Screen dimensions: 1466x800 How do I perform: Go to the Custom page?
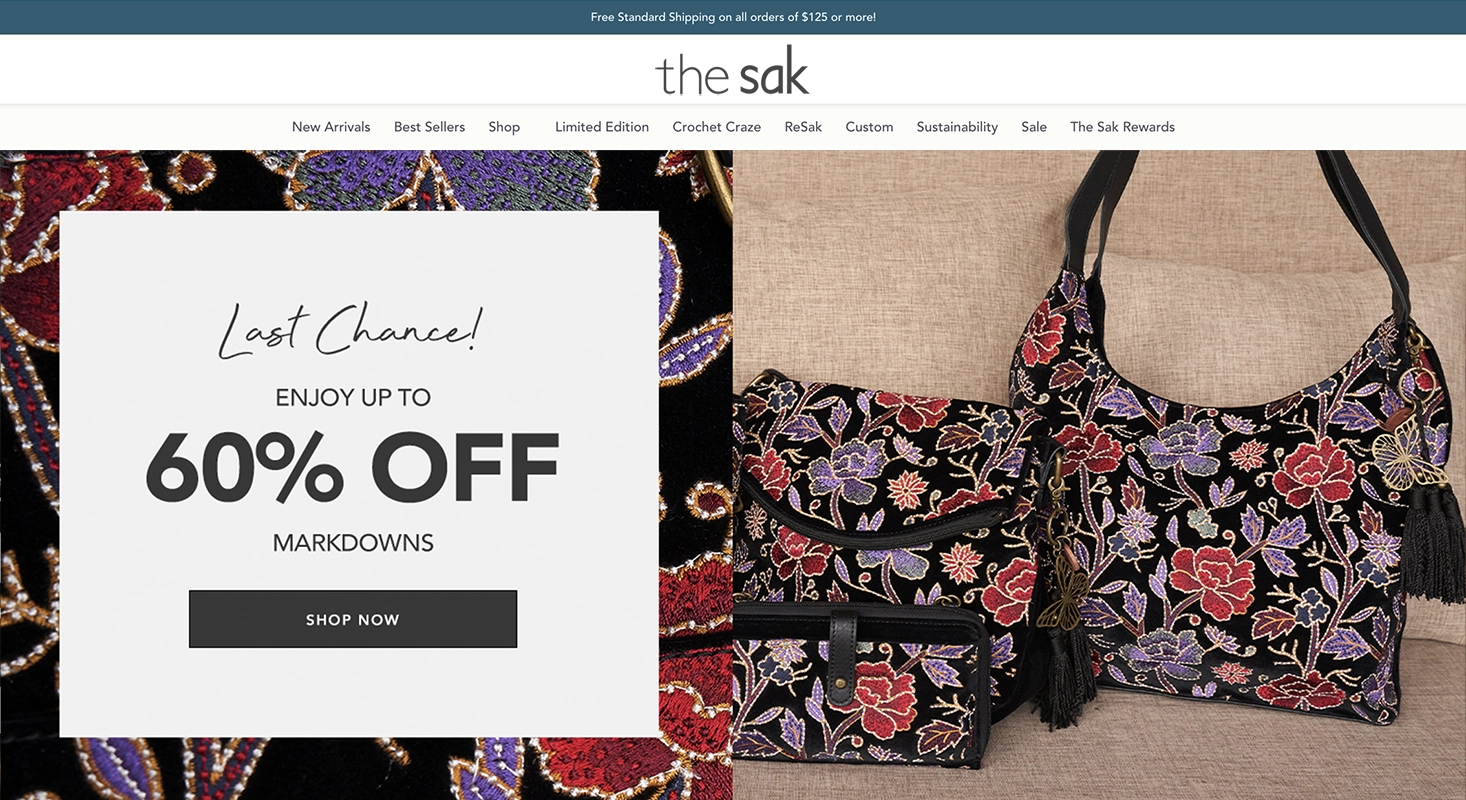869,127
